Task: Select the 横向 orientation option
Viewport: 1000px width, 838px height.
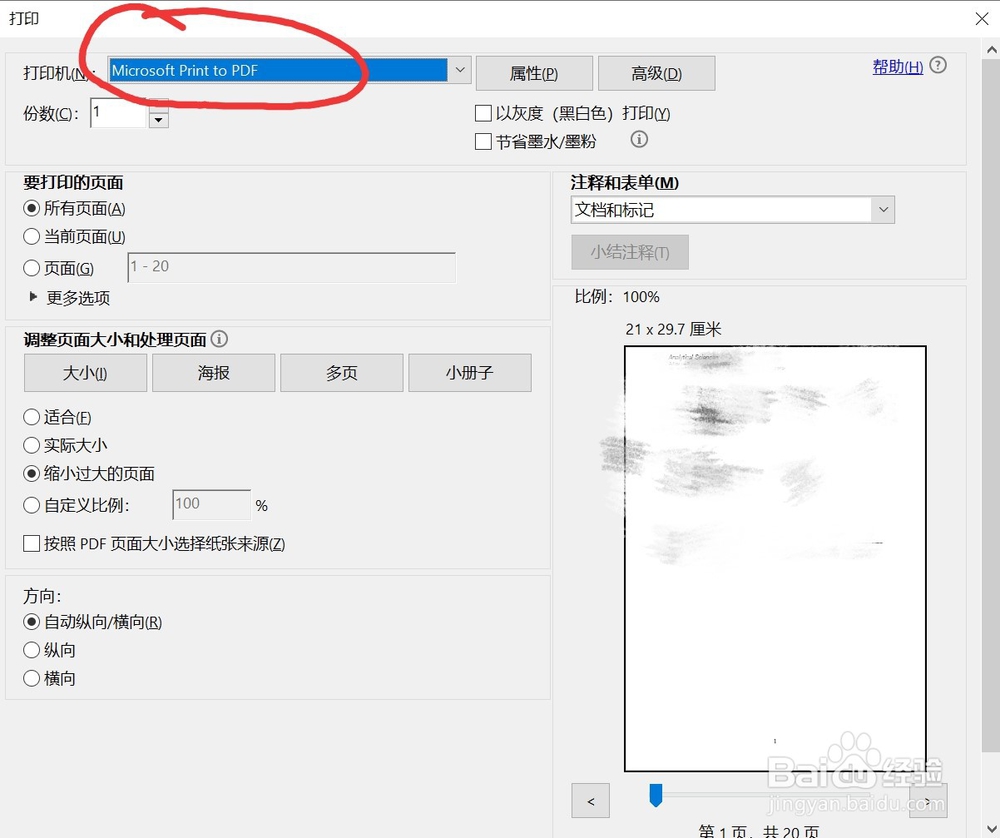Action: pos(31,678)
